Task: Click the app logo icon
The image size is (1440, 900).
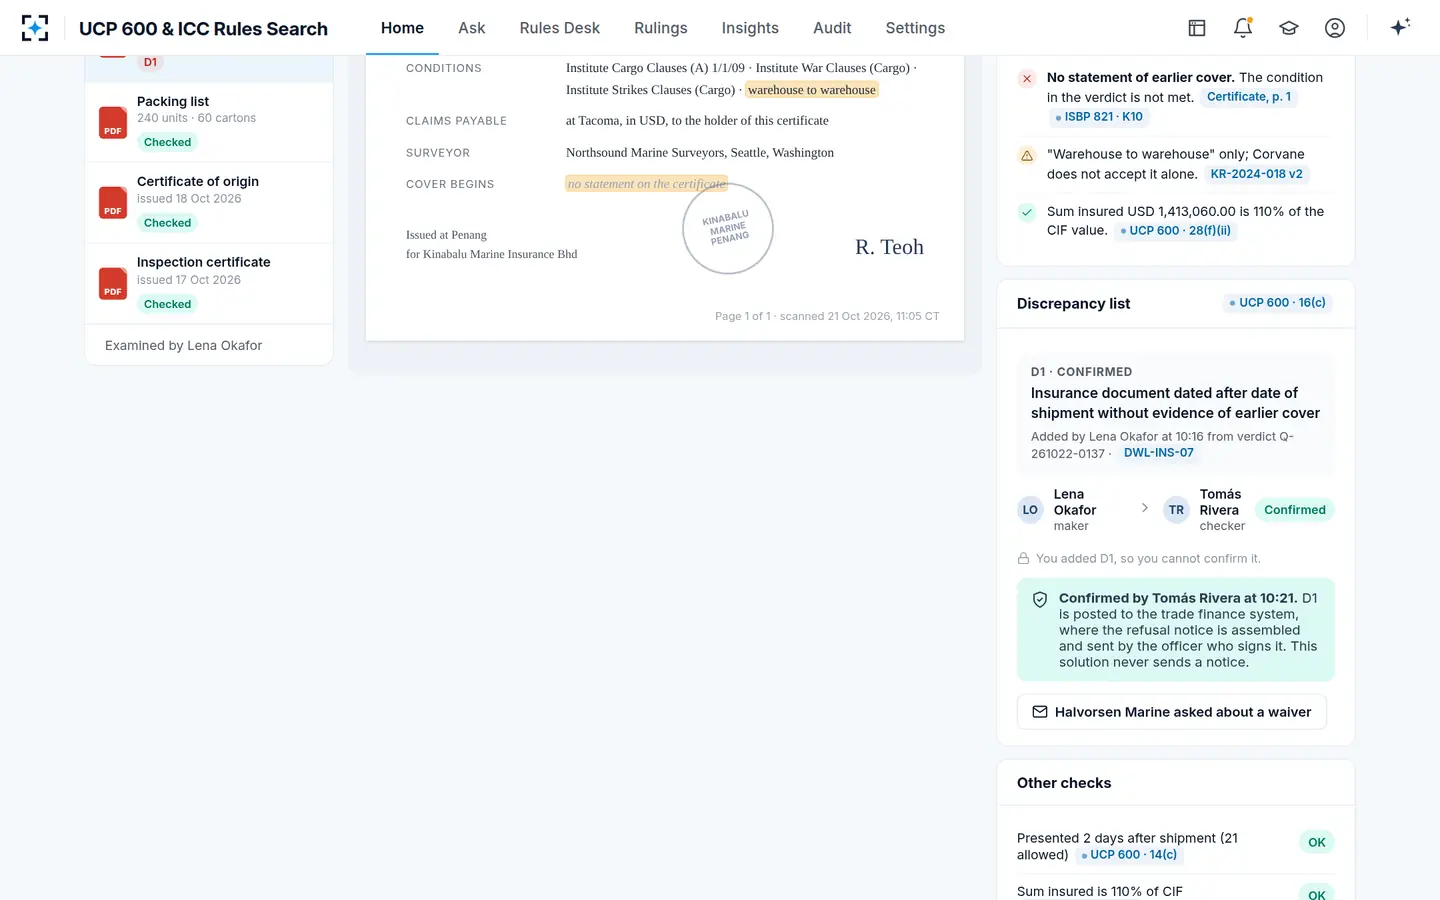Action: (35, 28)
